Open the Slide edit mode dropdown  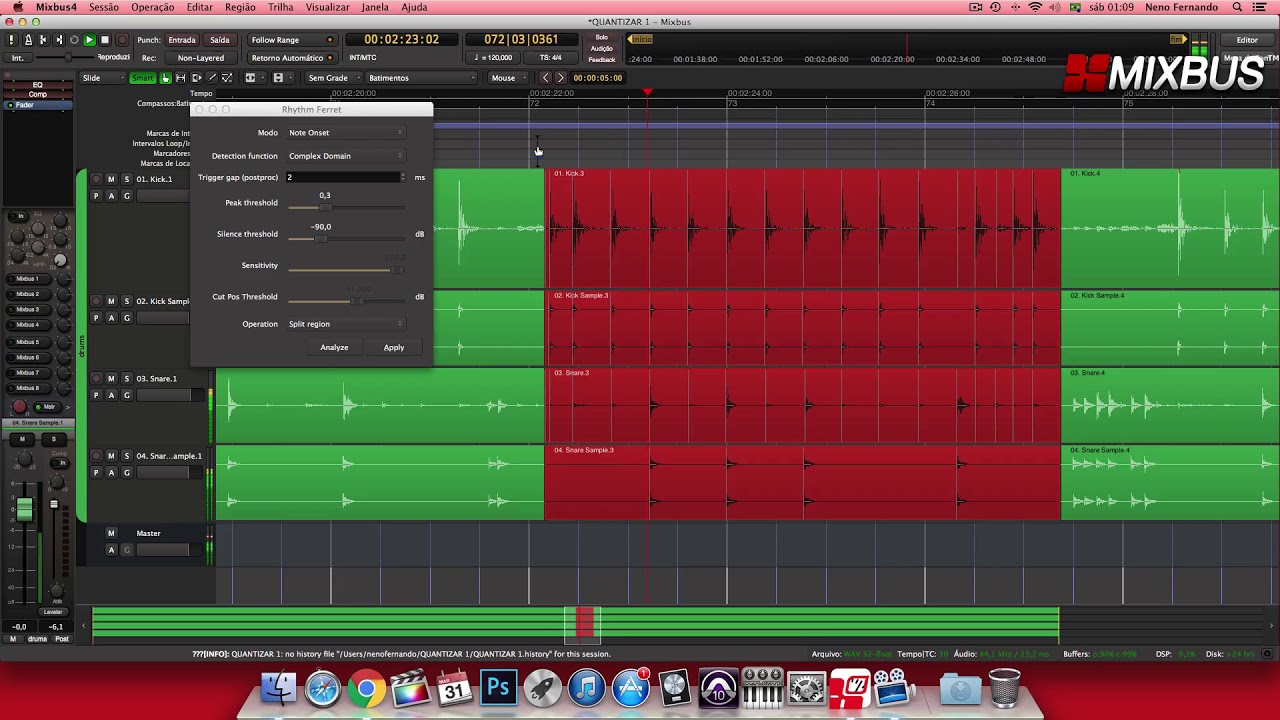point(103,78)
